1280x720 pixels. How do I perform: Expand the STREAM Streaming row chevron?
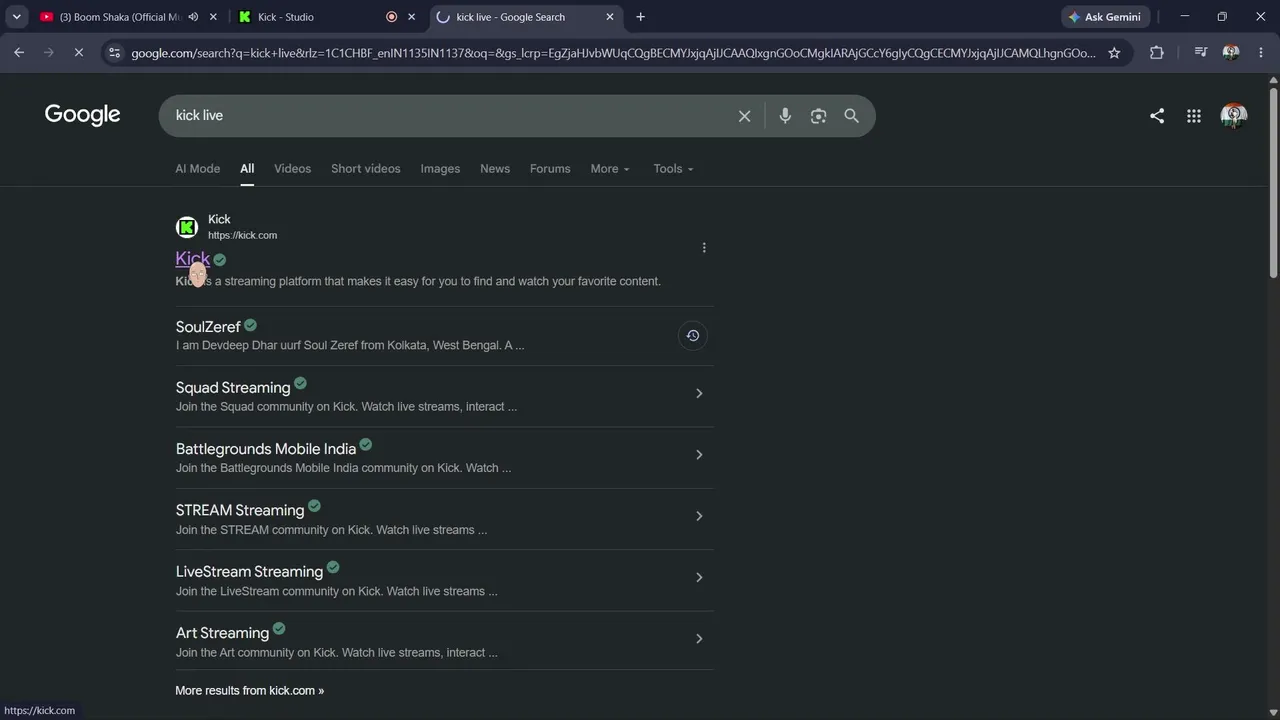(x=699, y=516)
